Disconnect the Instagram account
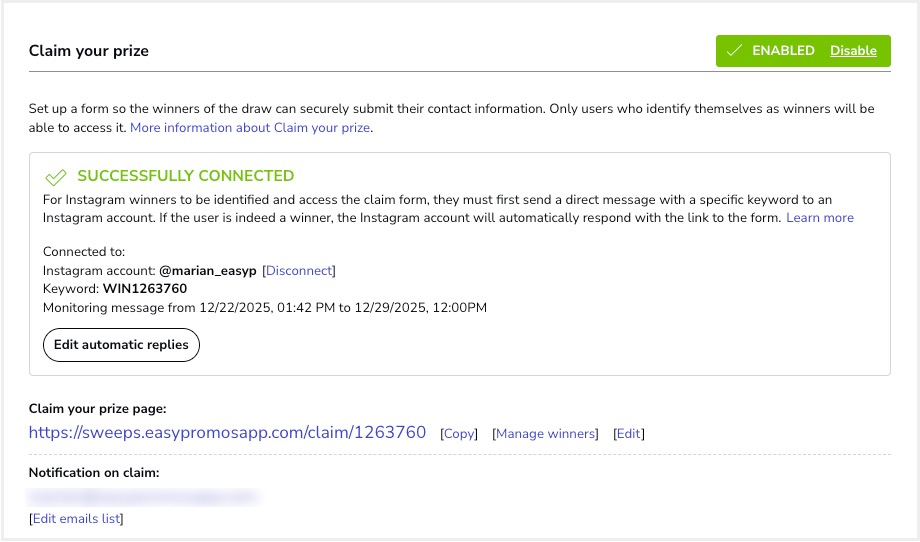Screen dimensions: 920x542 pyautogui.click(x=298, y=270)
